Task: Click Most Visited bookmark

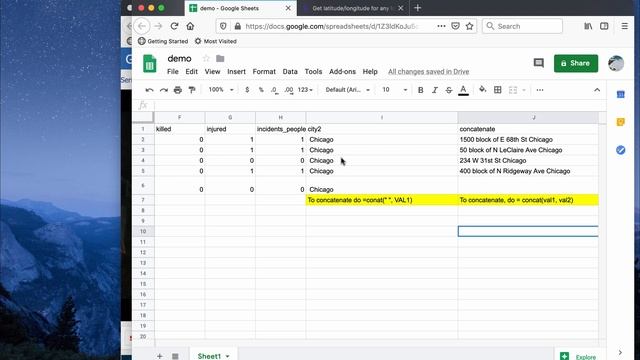Action: tap(216, 41)
